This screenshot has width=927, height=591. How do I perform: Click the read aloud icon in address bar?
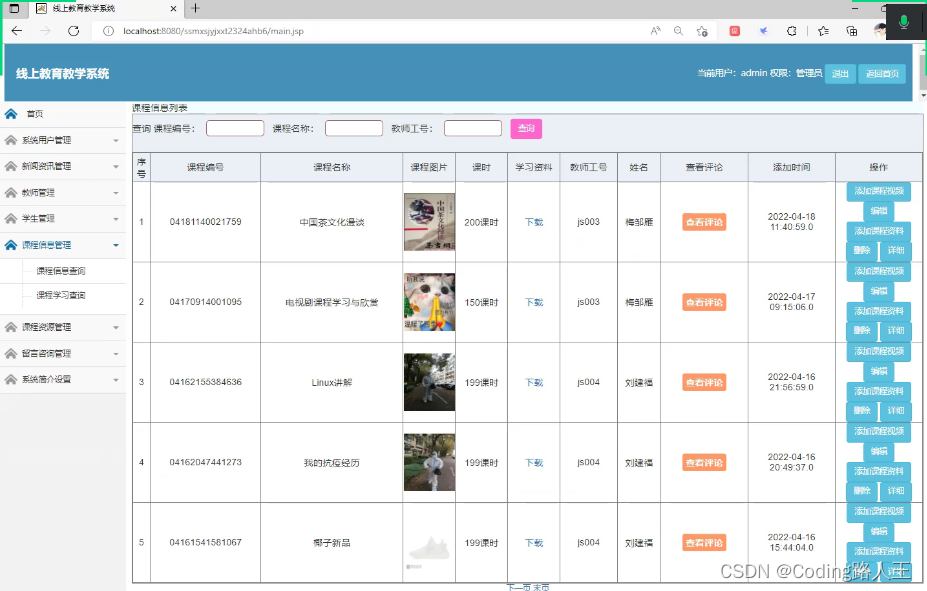pos(656,31)
